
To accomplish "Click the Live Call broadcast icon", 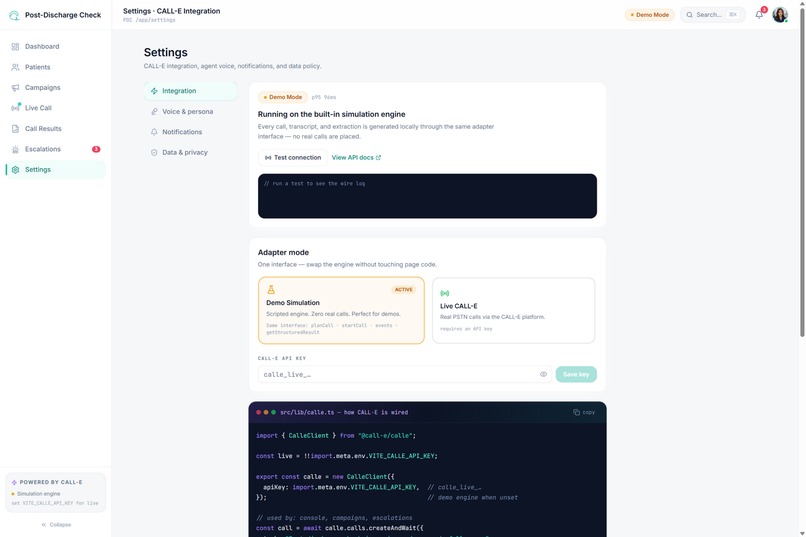I will tap(15, 108).
